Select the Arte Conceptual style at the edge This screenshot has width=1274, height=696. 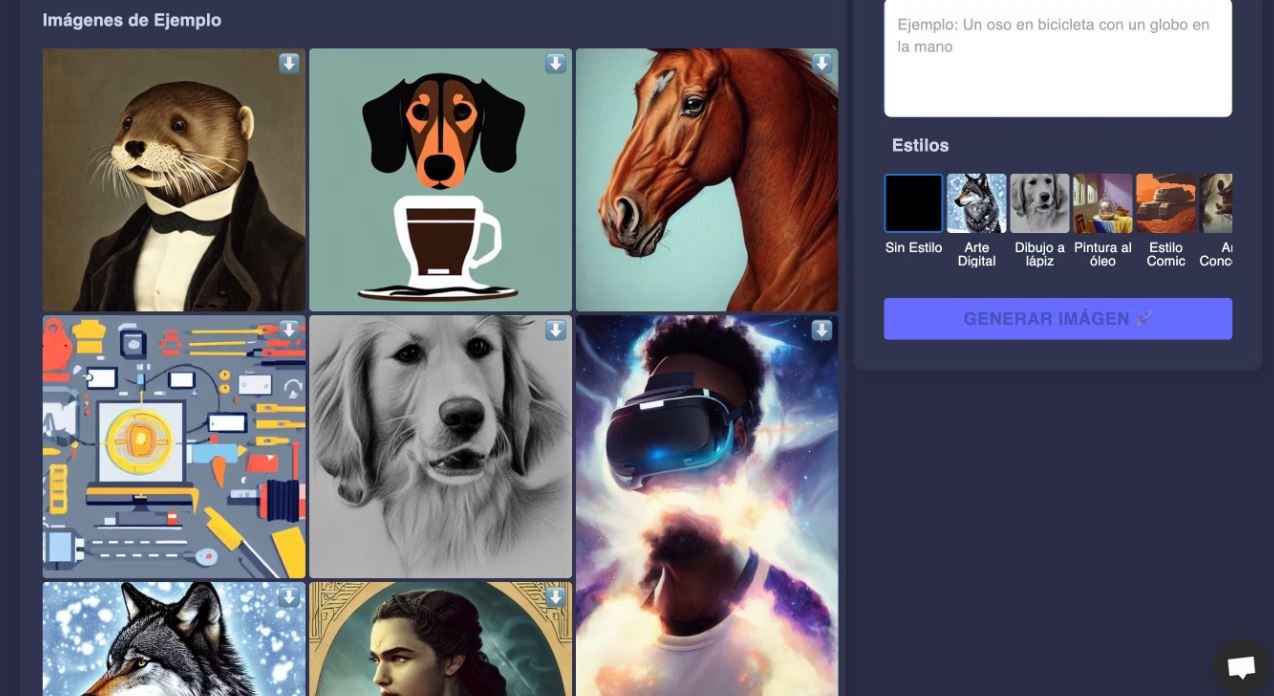point(1220,202)
